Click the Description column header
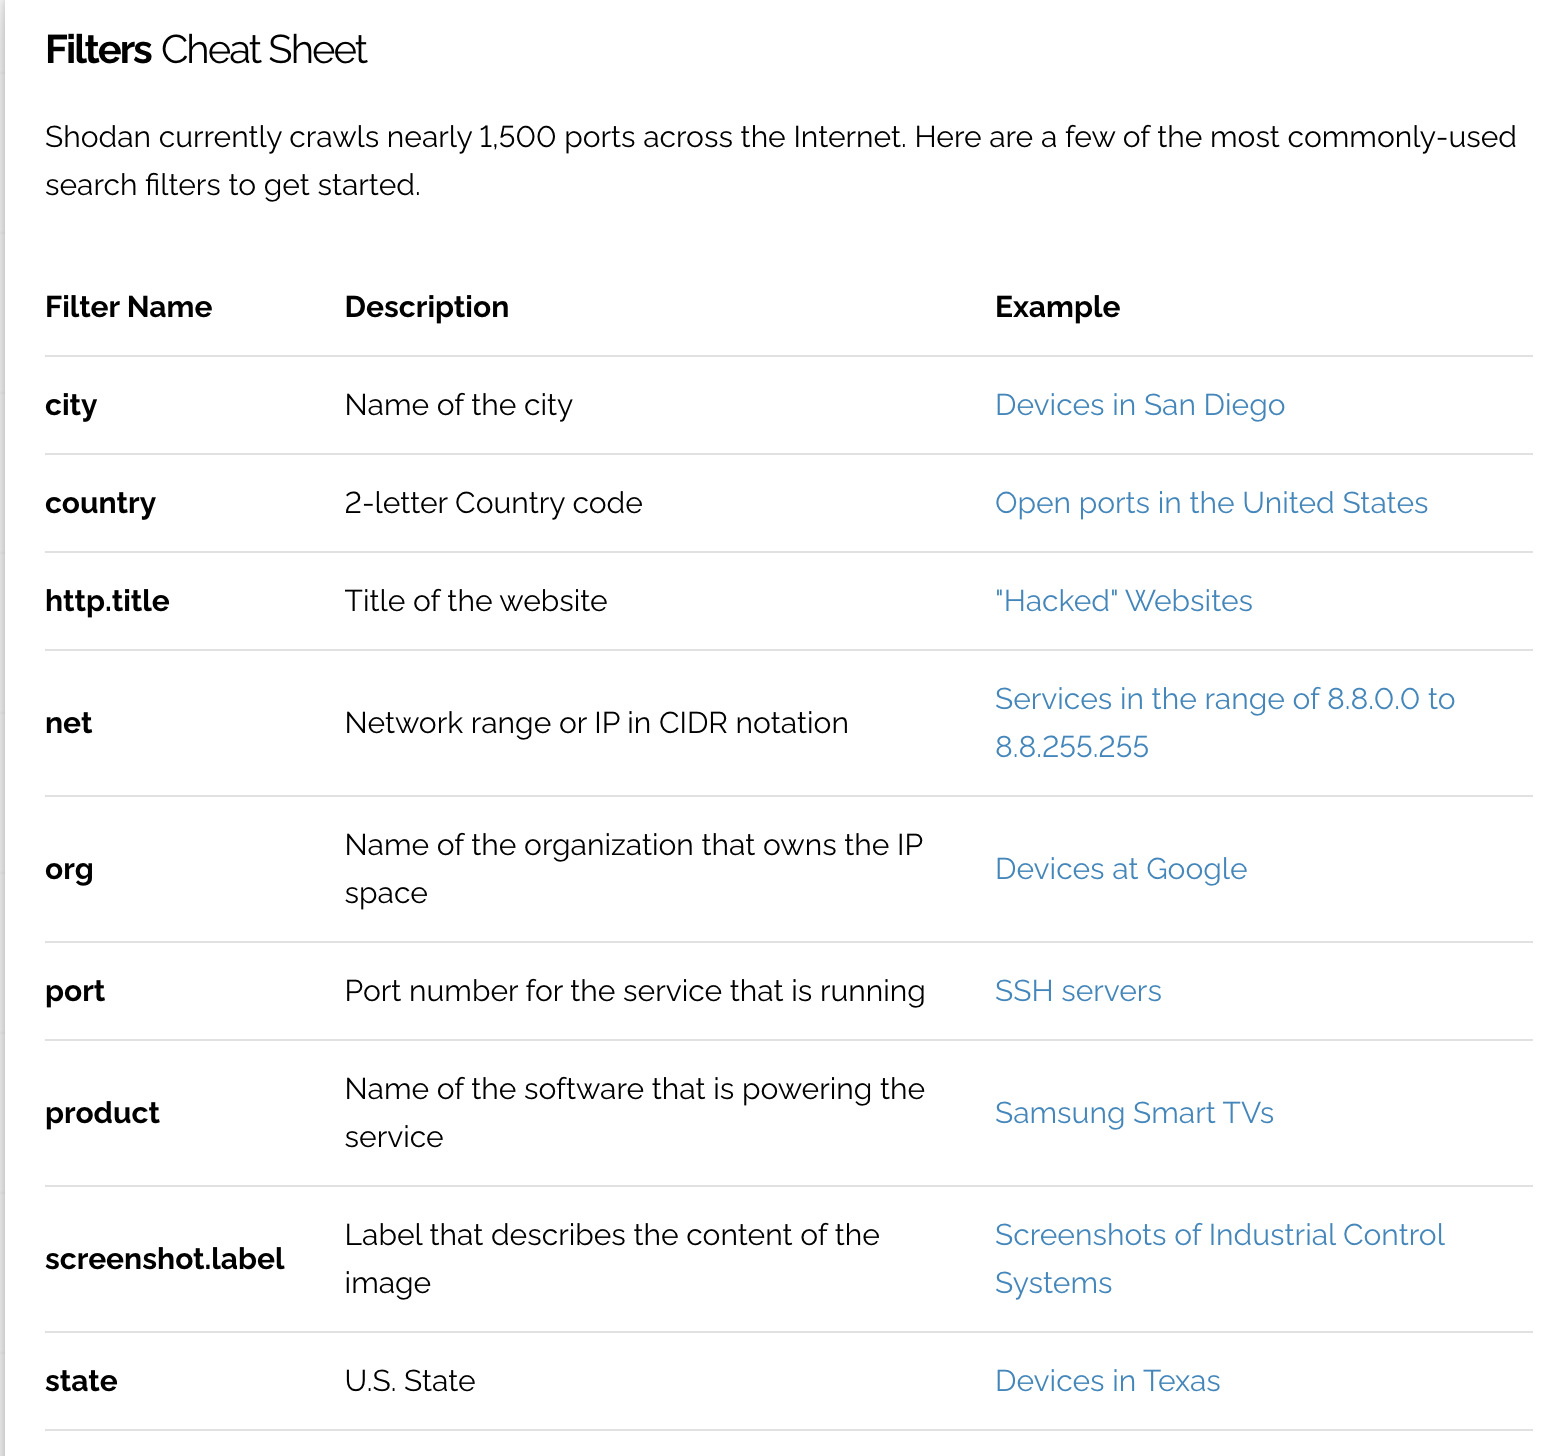Image resolution: width=1564 pixels, height=1456 pixels. coord(426,307)
